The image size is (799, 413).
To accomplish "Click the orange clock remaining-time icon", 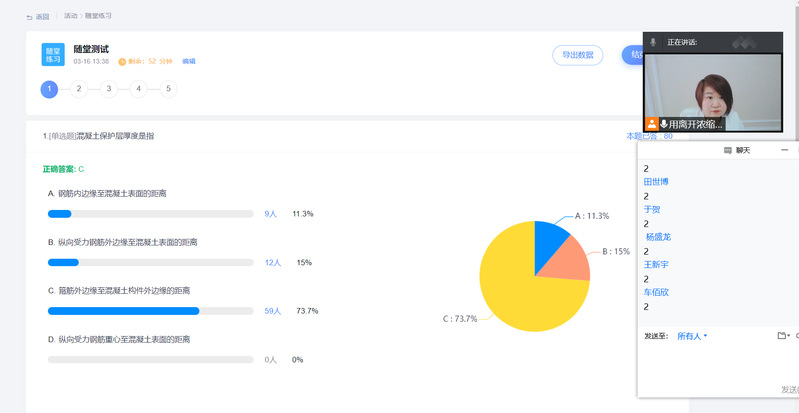I will pos(122,62).
